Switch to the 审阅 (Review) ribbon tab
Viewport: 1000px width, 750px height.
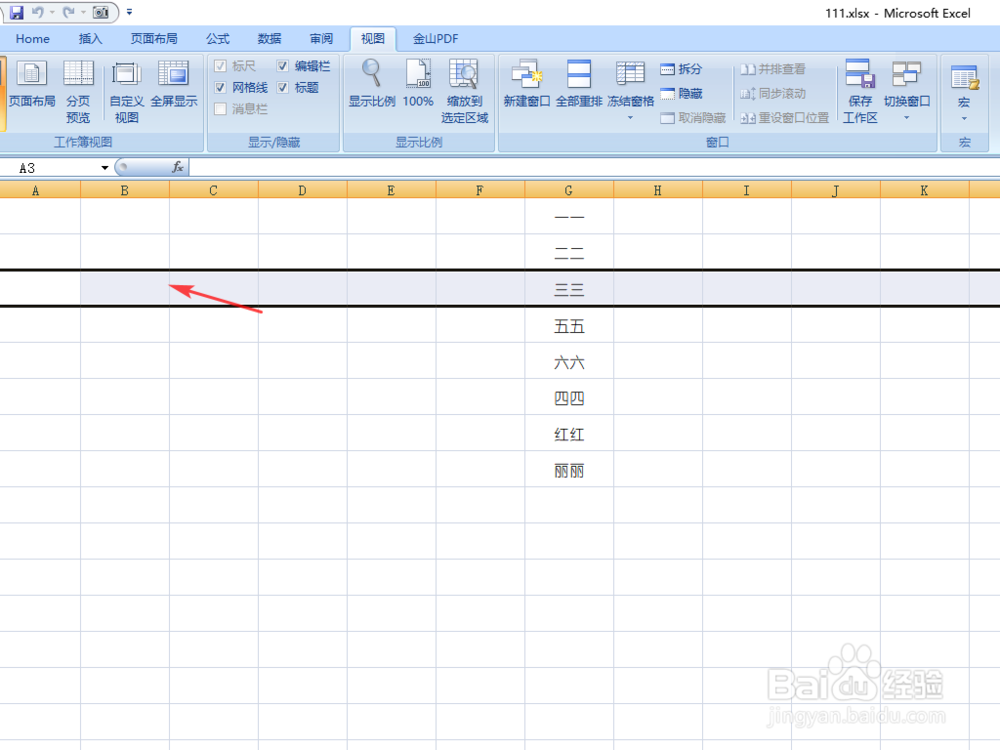pos(320,38)
